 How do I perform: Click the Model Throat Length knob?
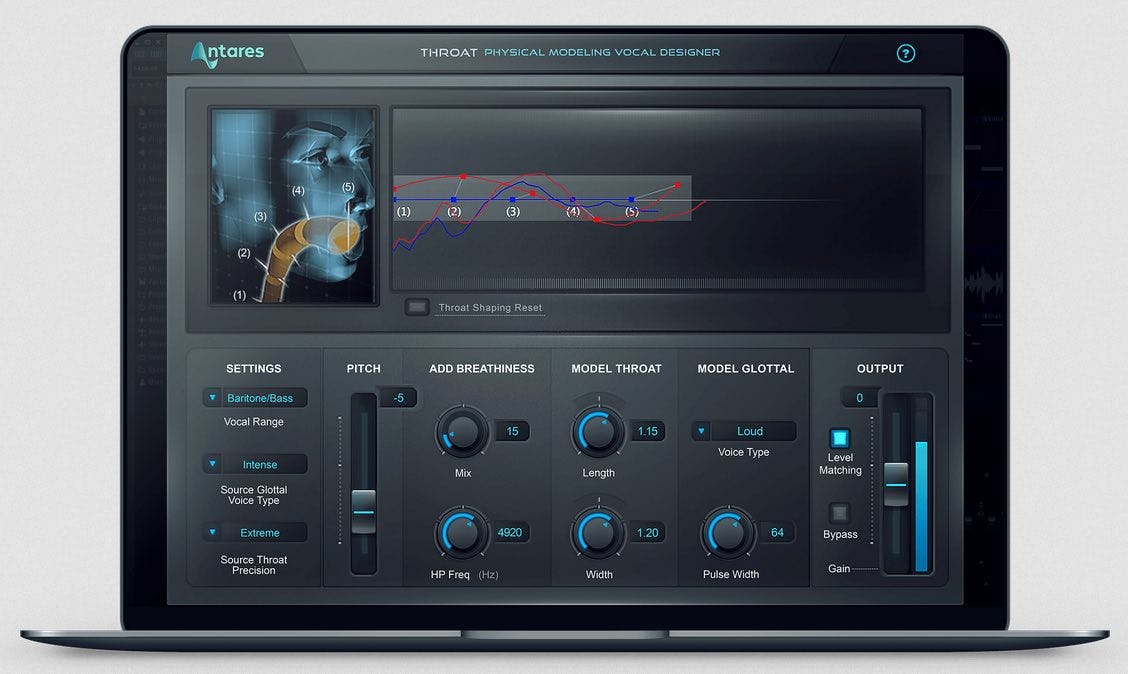[598, 432]
